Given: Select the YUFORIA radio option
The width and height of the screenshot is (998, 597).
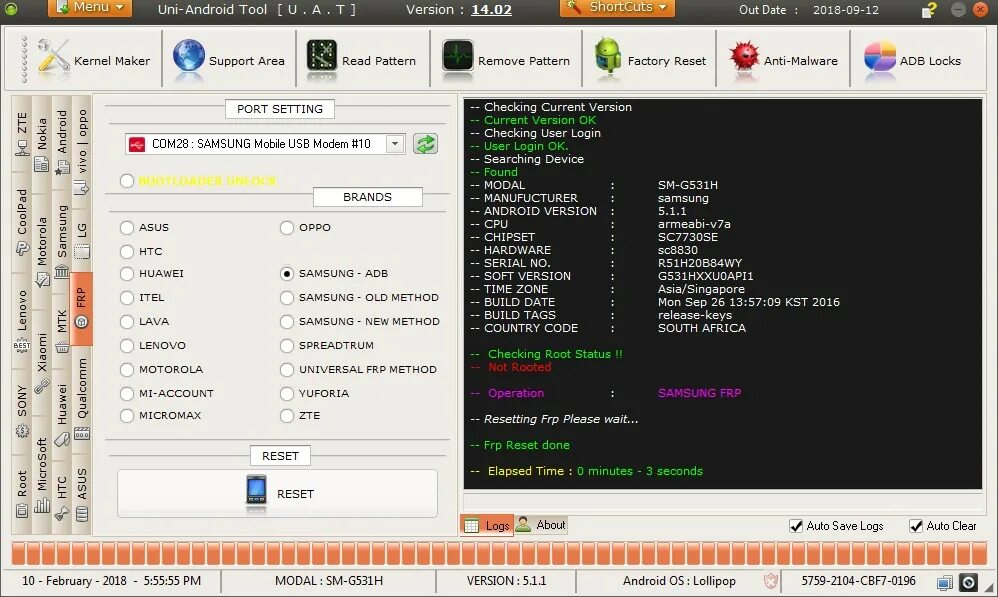Looking at the screenshot, I should (287, 393).
